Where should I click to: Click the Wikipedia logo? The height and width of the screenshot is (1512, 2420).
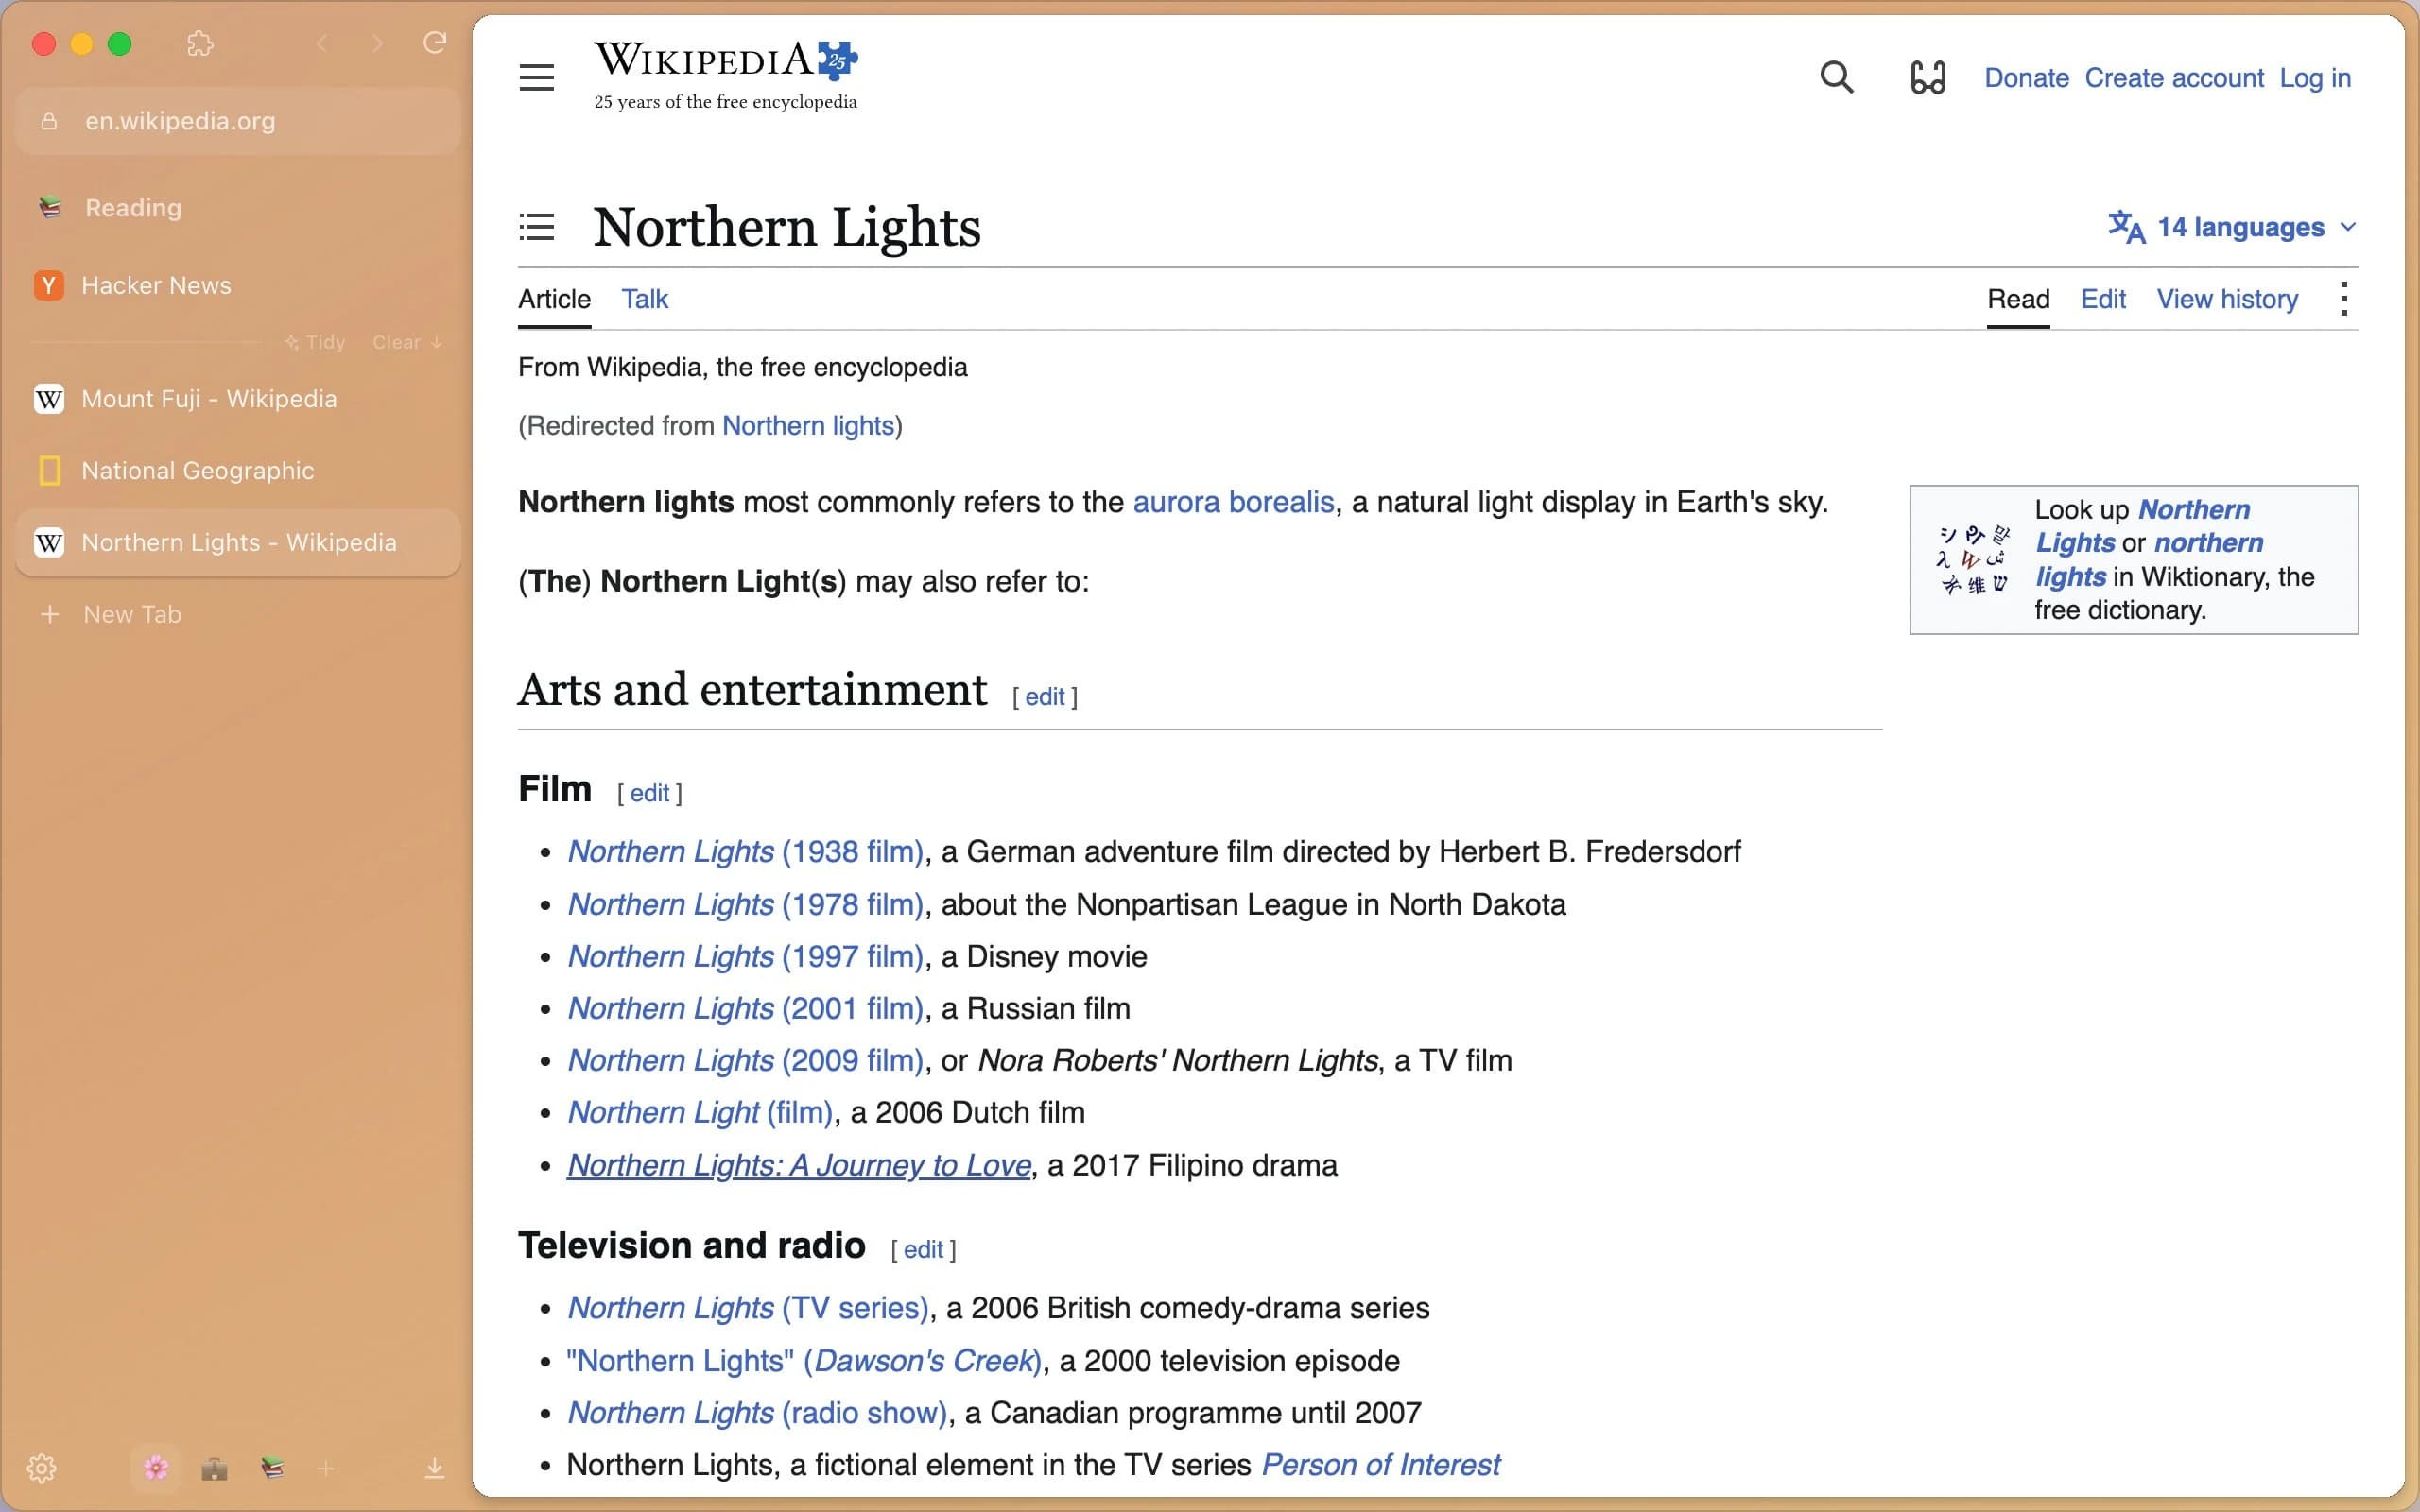pyautogui.click(x=726, y=75)
